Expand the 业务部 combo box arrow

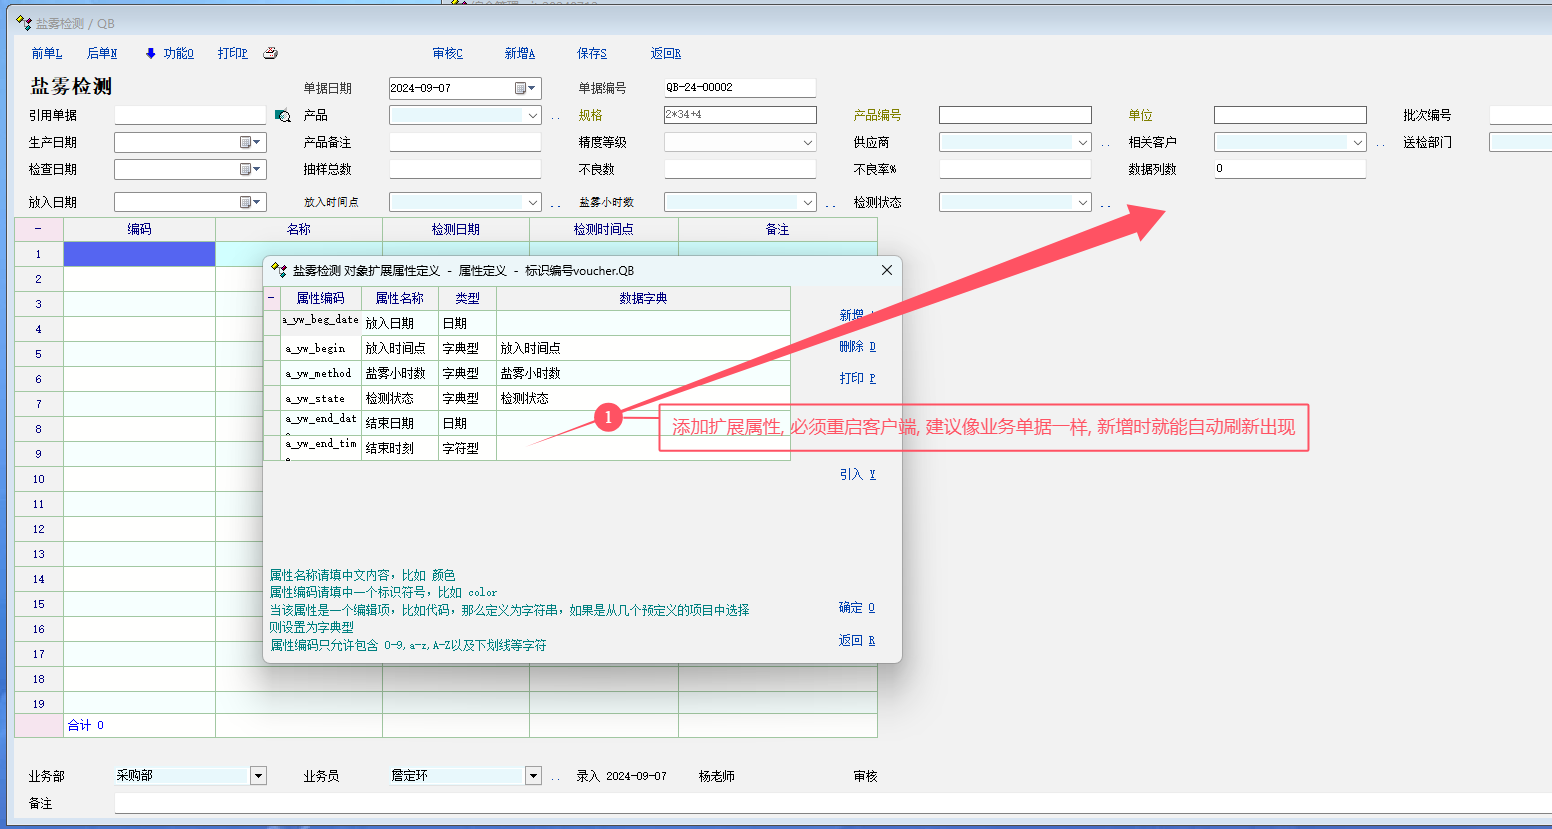(258, 776)
